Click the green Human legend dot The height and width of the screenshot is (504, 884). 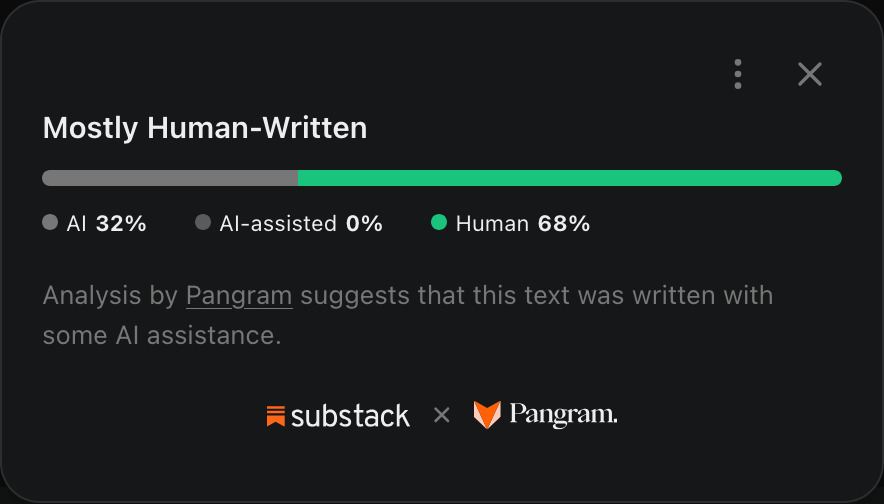point(439,222)
